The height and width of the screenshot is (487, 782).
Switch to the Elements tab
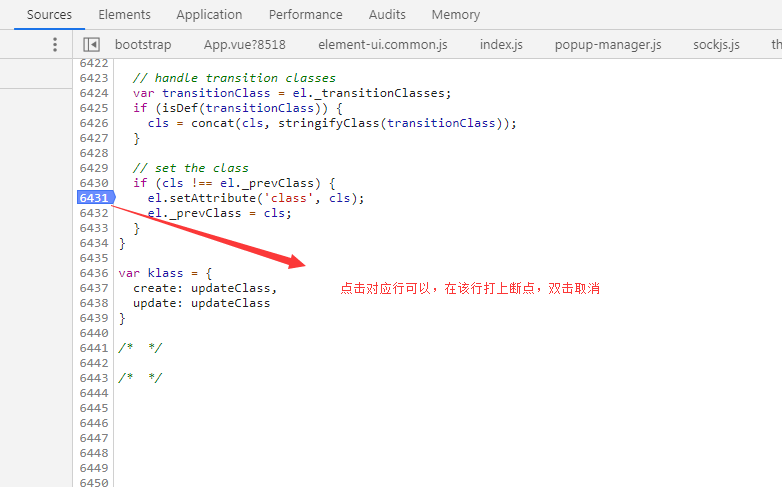point(124,14)
